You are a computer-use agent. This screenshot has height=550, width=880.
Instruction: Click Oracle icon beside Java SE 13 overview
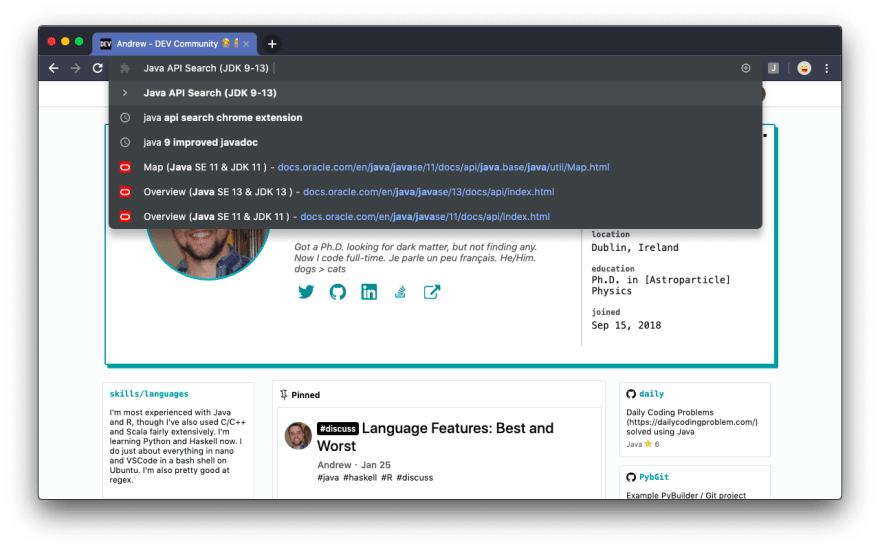[x=125, y=191]
